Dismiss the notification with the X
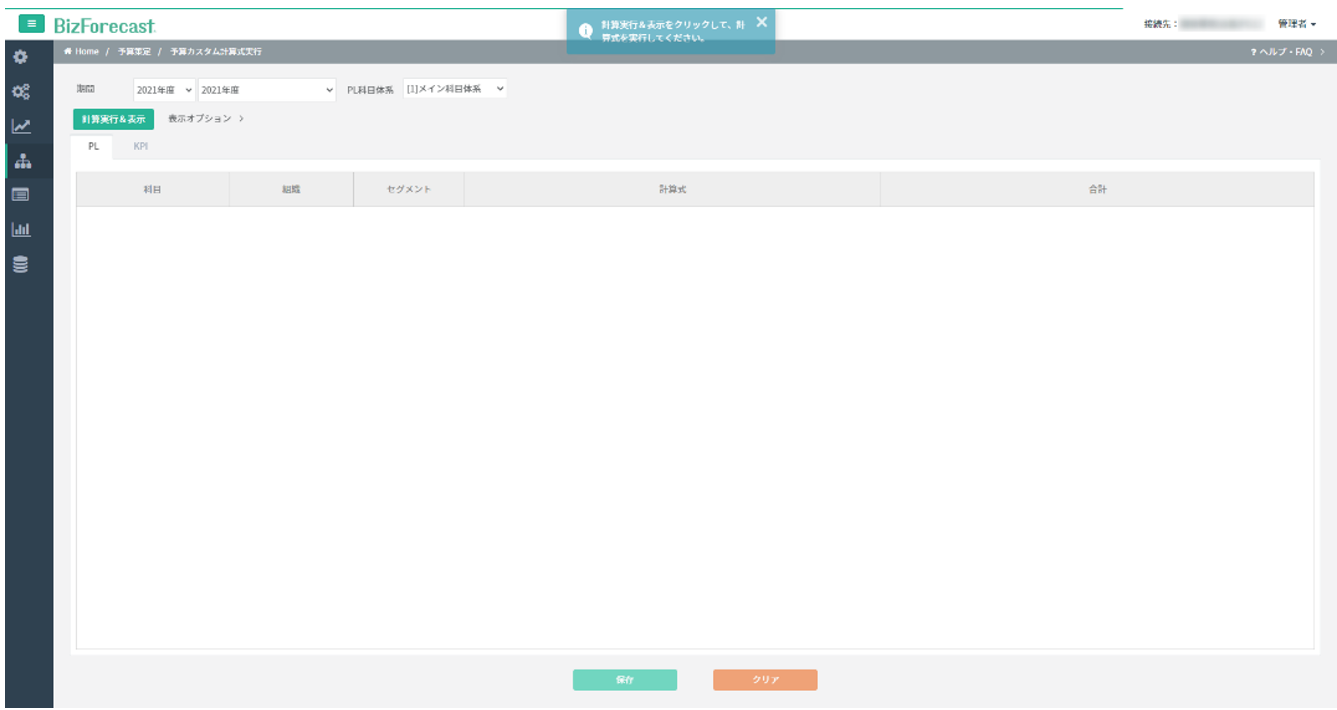 click(761, 22)
